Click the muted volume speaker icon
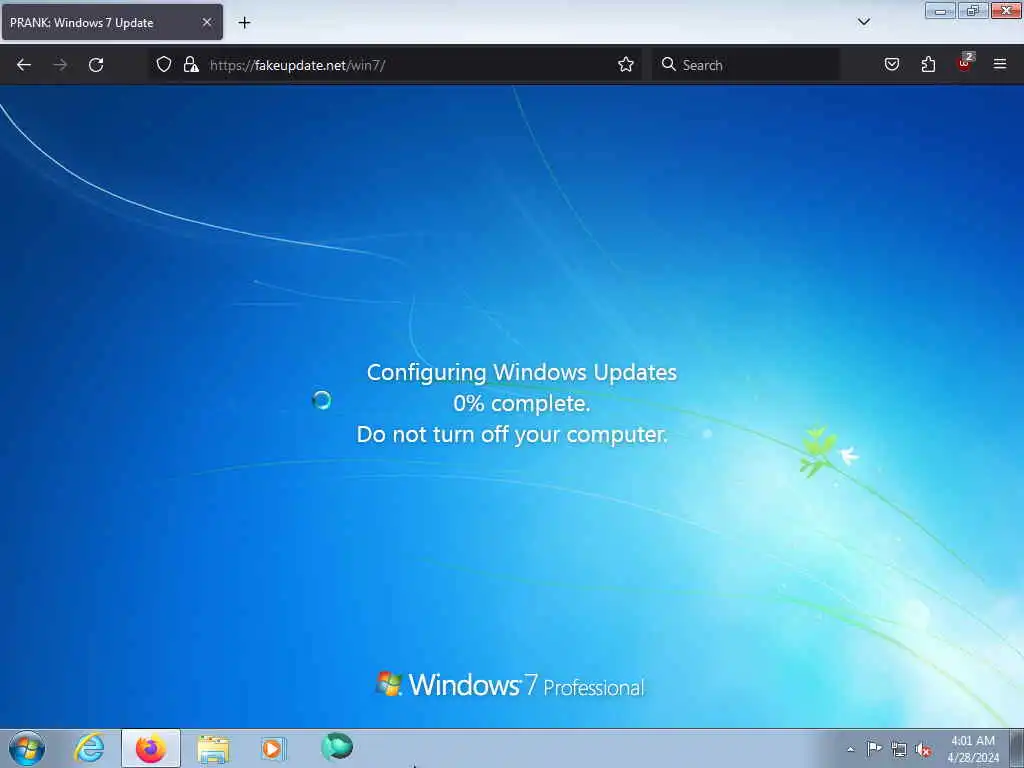 click(923, 750)
